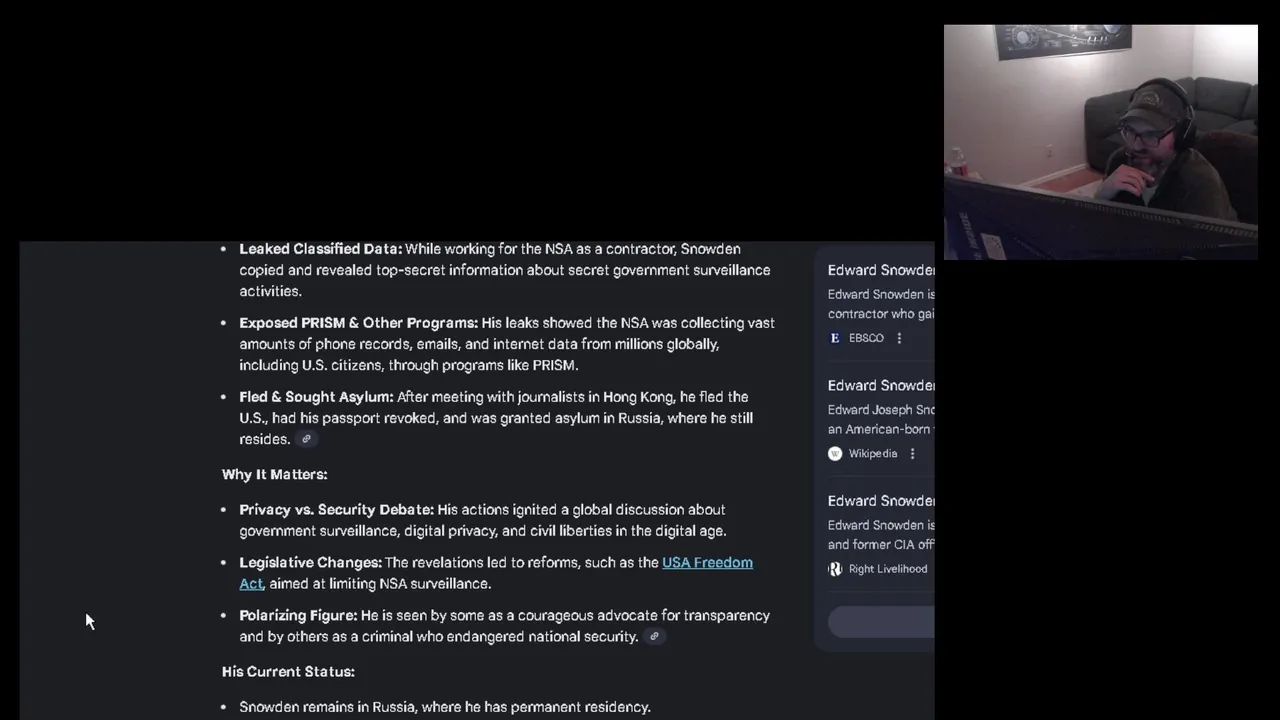Open the Wikipedia Edward Snowden card title
Viewport: 1280px width, 720px height.
881,385
